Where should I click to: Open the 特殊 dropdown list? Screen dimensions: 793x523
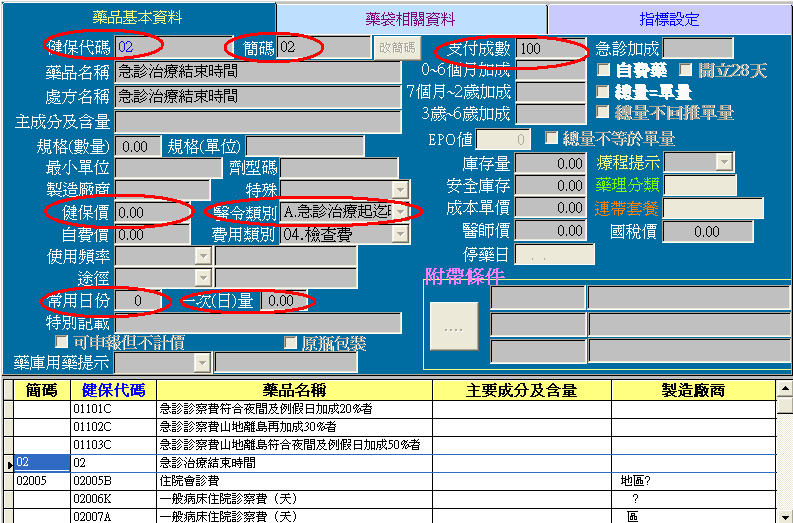pyautogui.click(x=400, y=190)
